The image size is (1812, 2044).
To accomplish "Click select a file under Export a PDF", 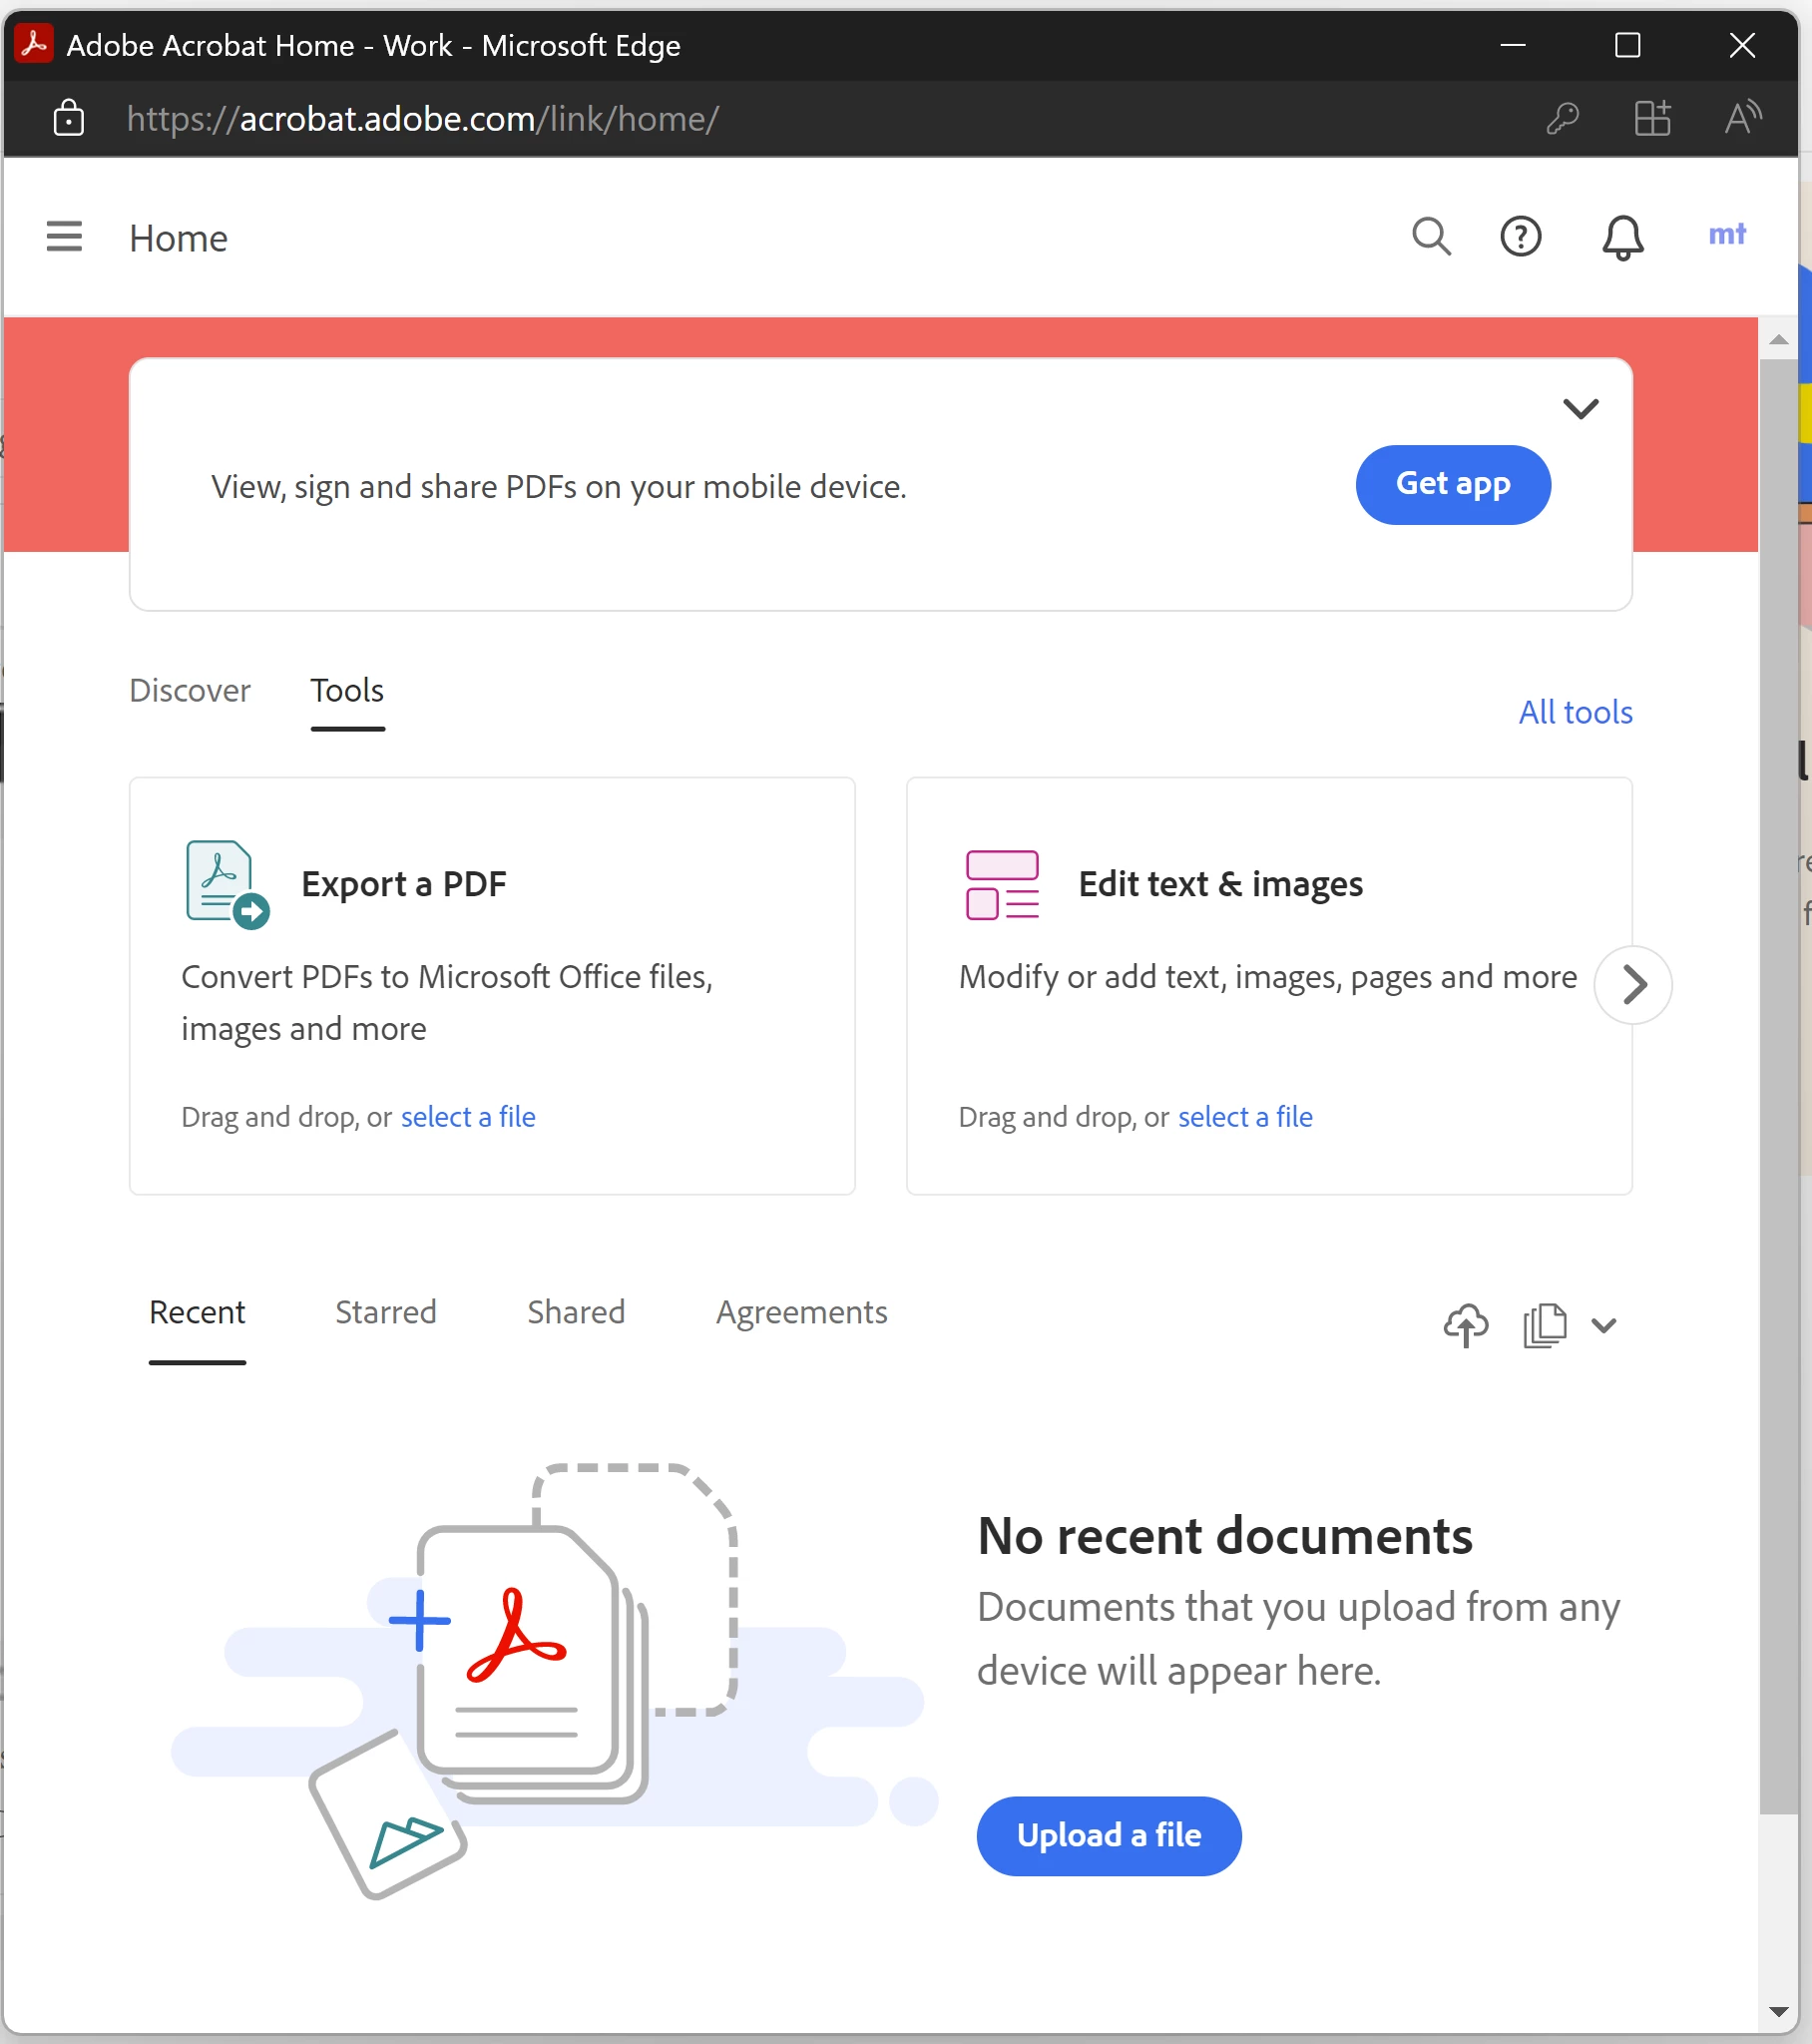I will pyautogui.click(x=468, y=1117).
